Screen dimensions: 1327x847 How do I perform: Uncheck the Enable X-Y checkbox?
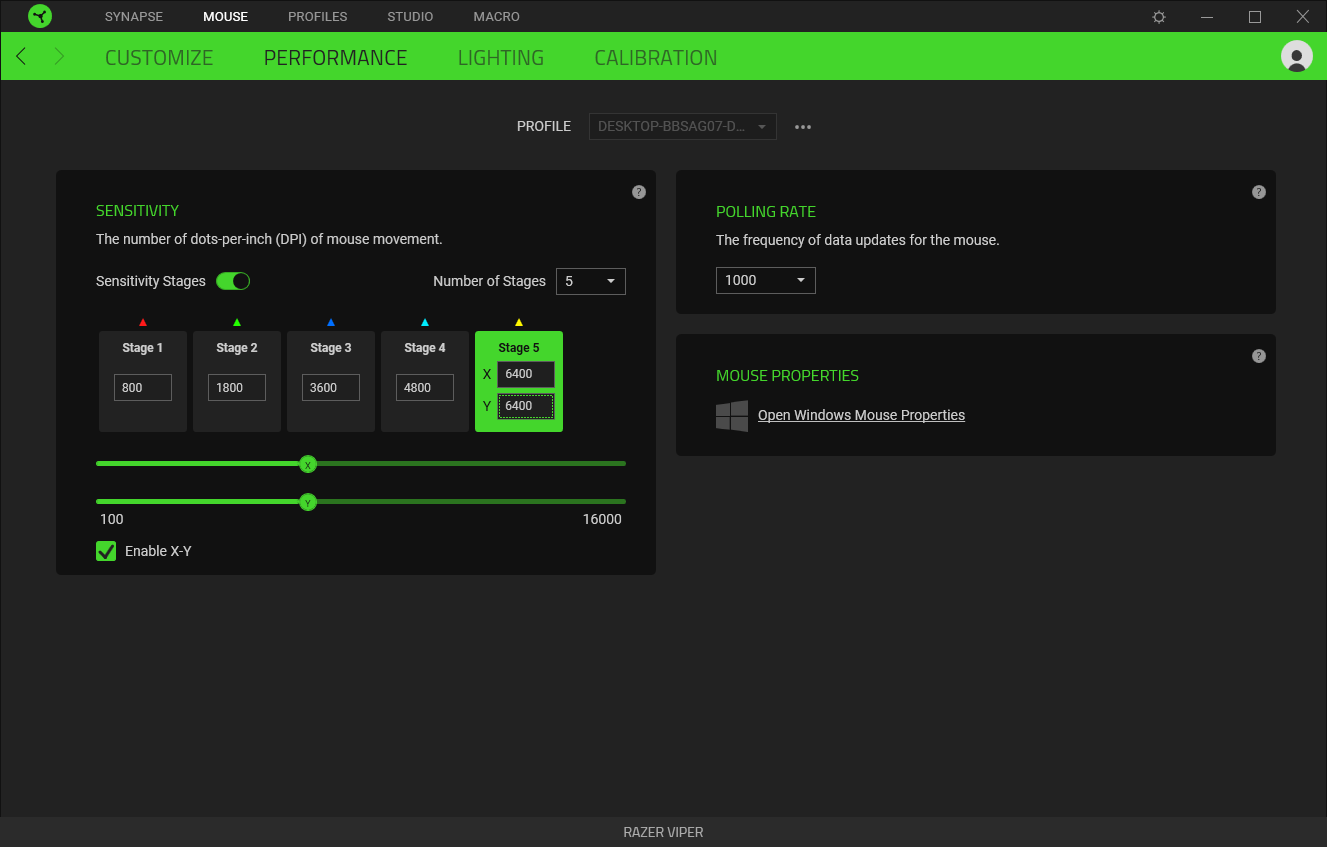click(106, 551)
